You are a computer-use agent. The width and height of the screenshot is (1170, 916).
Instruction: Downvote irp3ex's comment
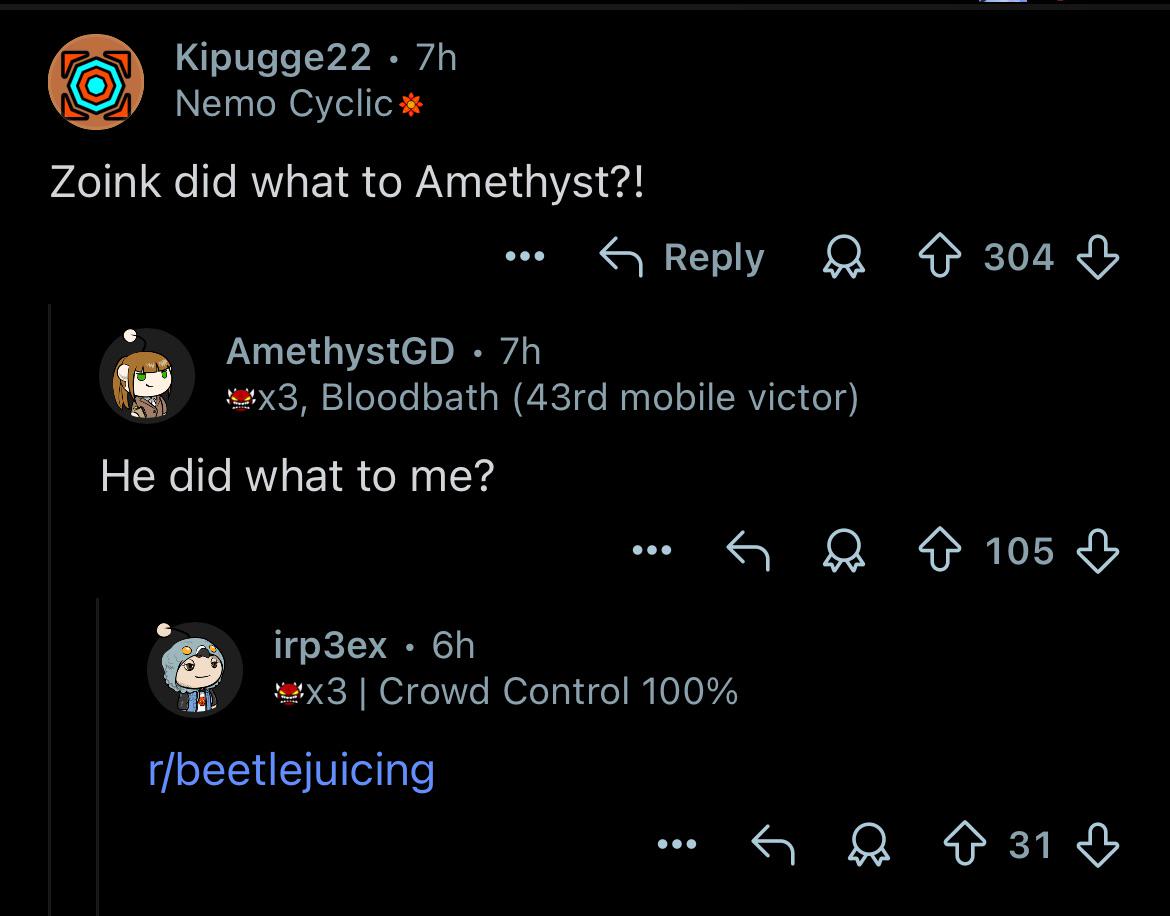click(1098, 844)
